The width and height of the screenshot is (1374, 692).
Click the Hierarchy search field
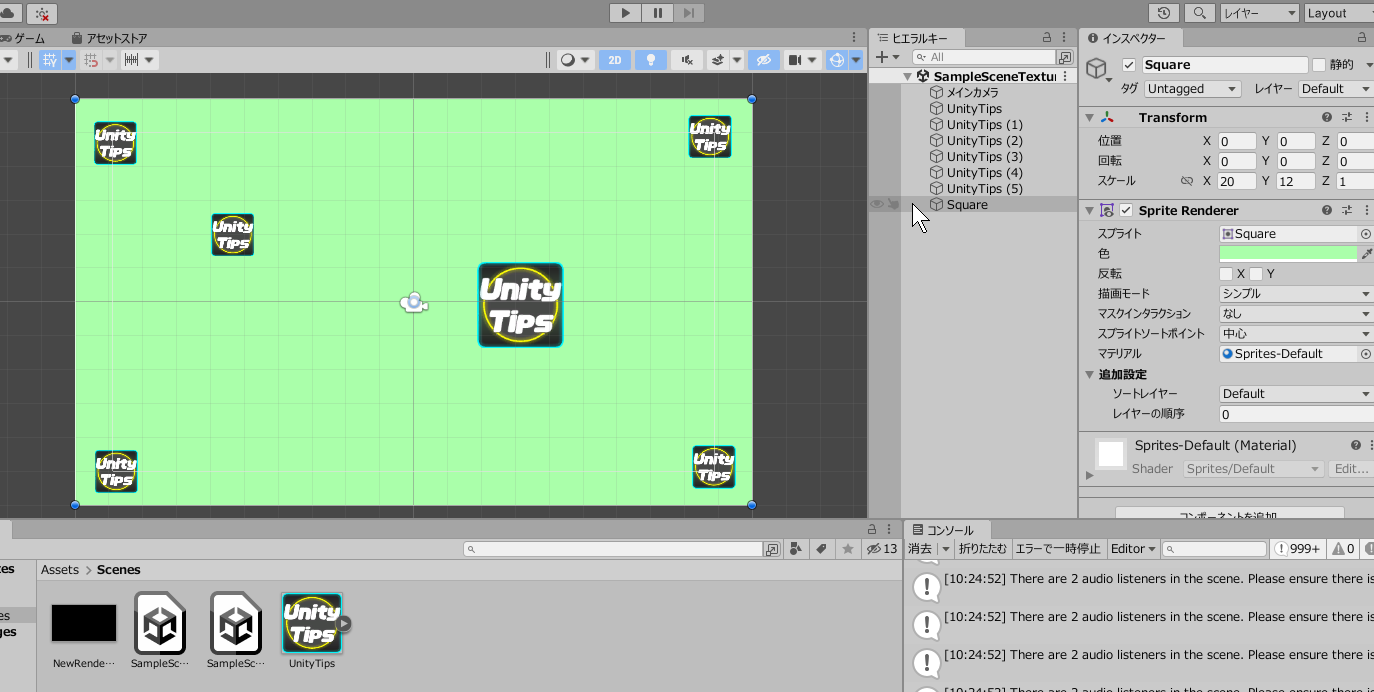pos(985,57)
